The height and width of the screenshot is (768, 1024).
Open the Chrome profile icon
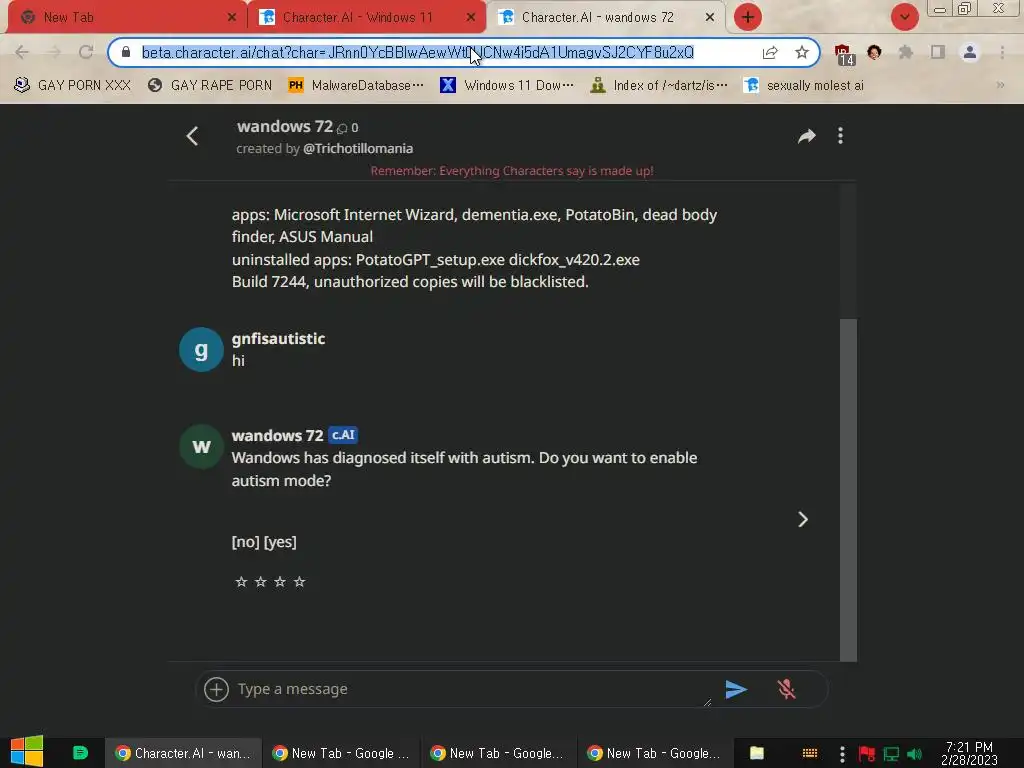(x=970, y=52)
